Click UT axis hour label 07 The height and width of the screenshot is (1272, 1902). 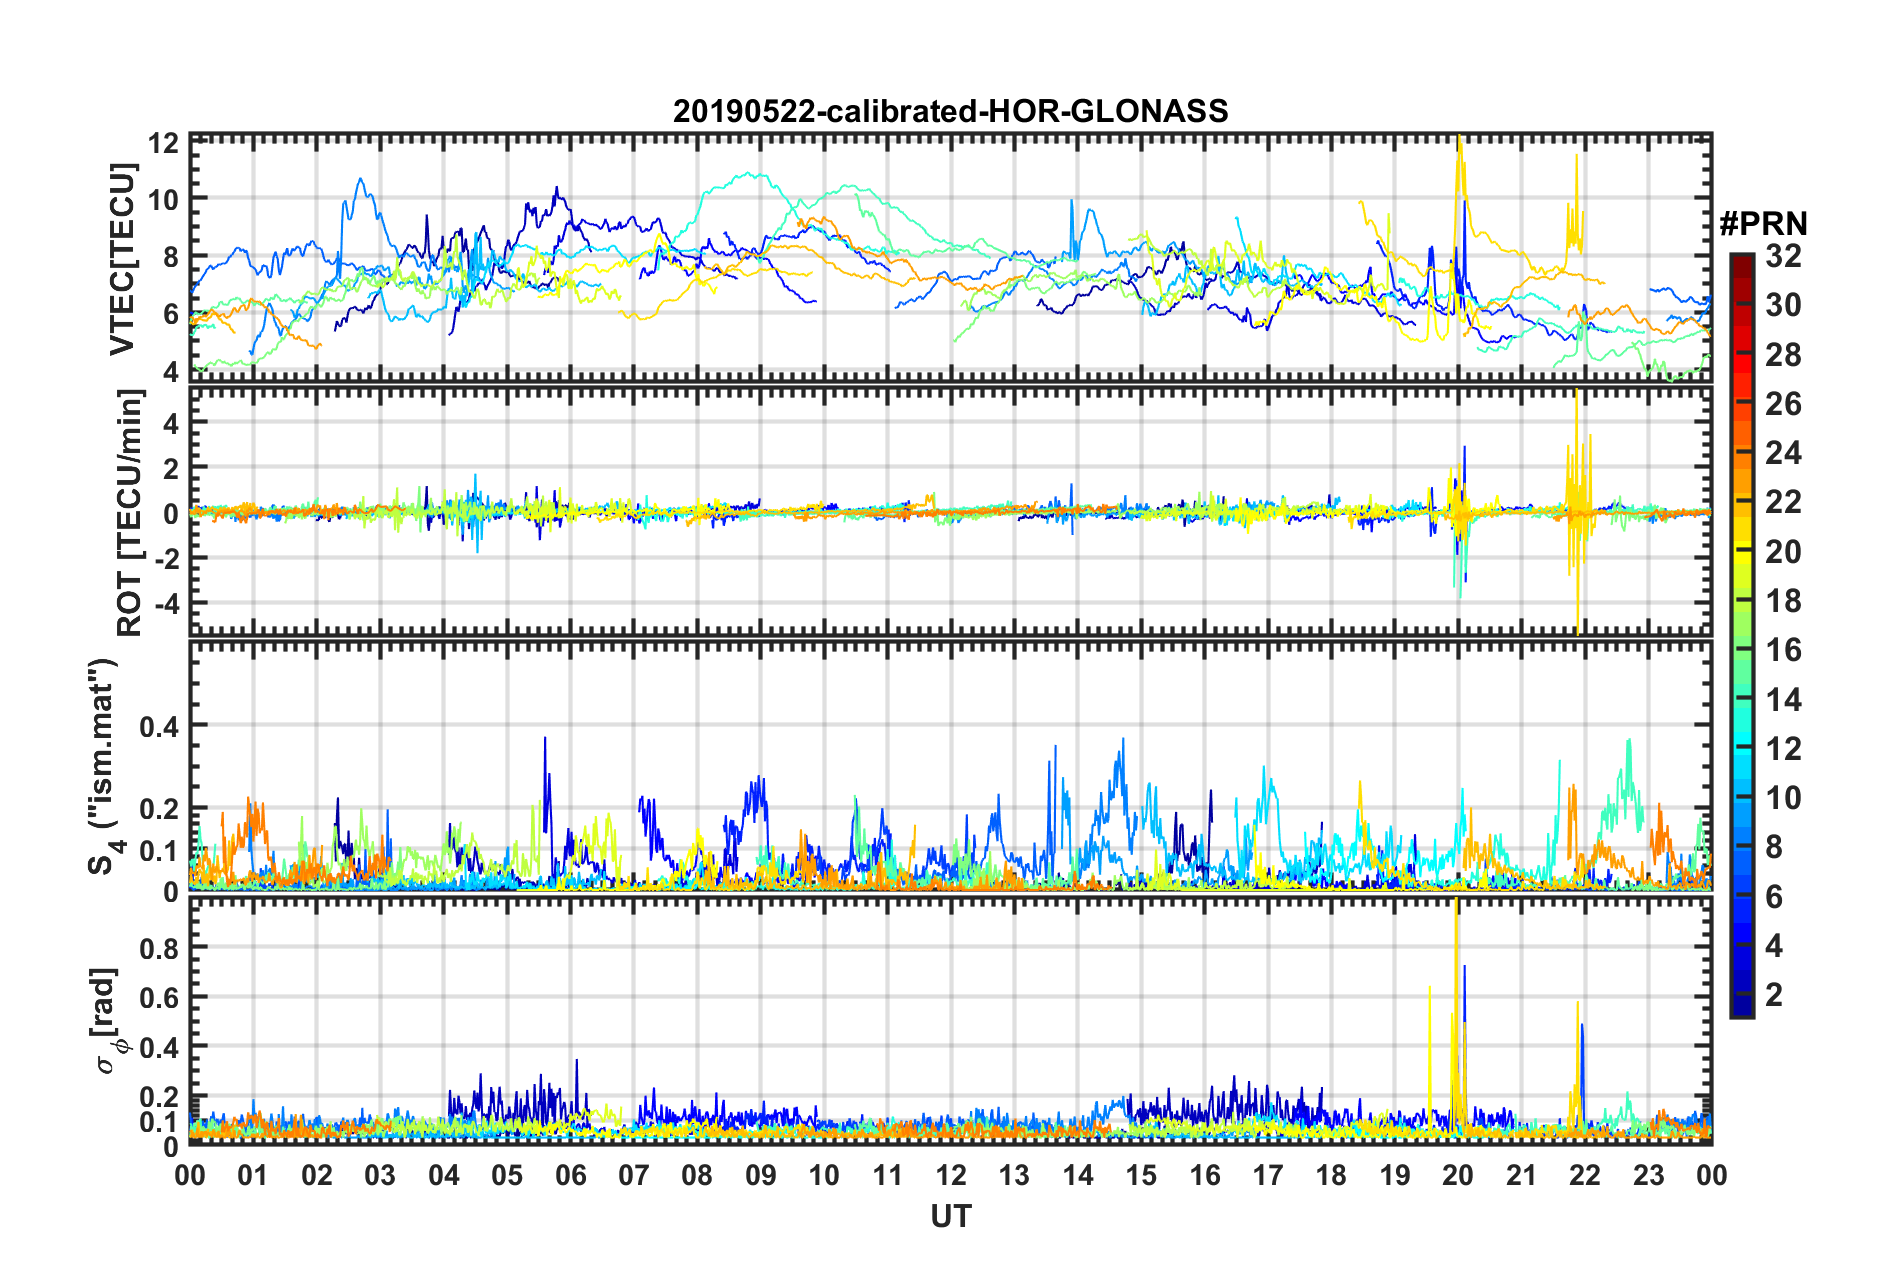coord(634,1175)
